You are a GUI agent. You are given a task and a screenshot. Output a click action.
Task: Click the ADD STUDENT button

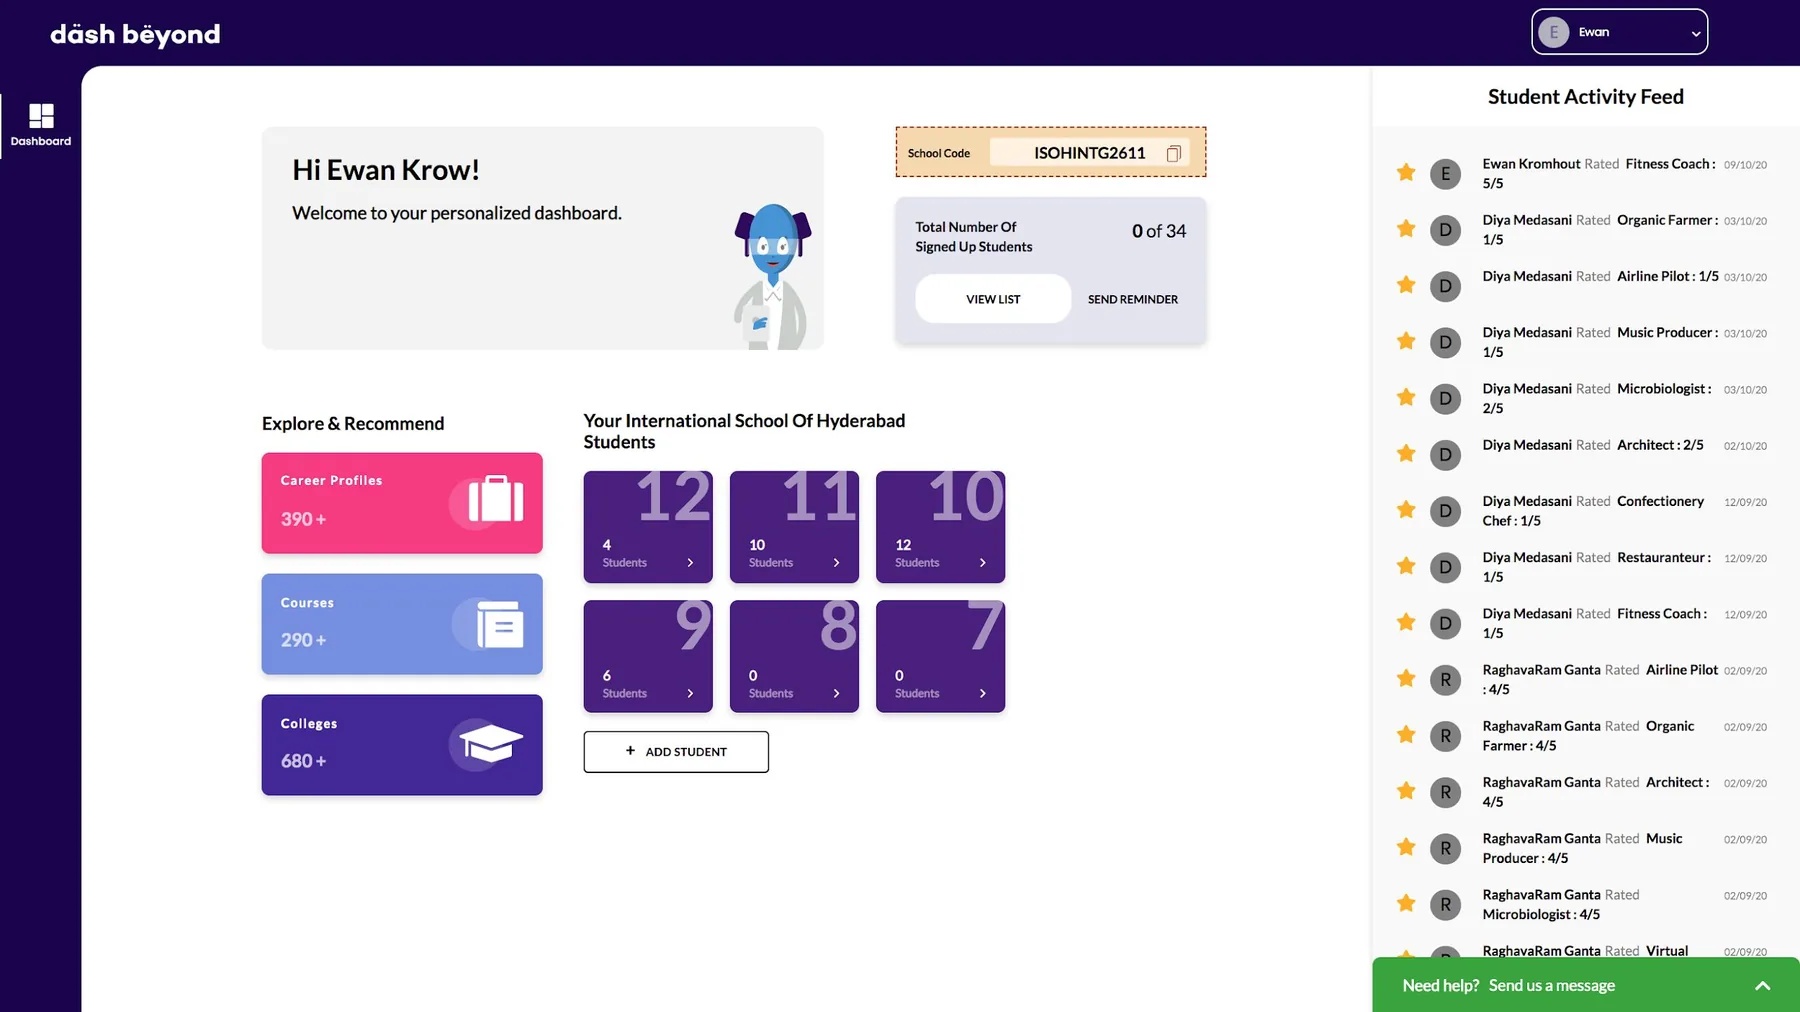[676, 752]
